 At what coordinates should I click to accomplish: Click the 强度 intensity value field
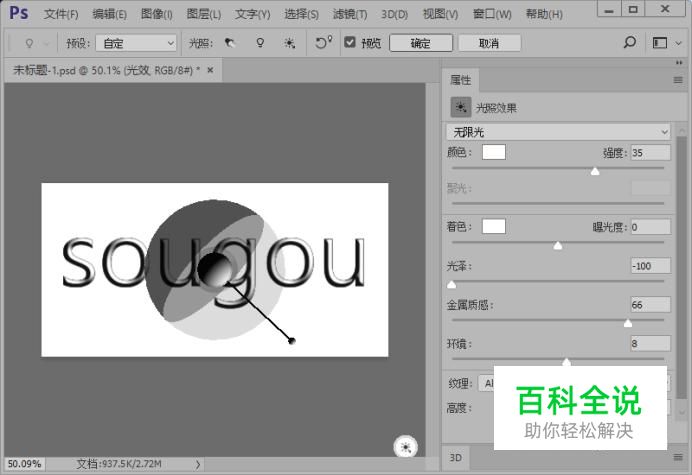[x=651, y=153]
